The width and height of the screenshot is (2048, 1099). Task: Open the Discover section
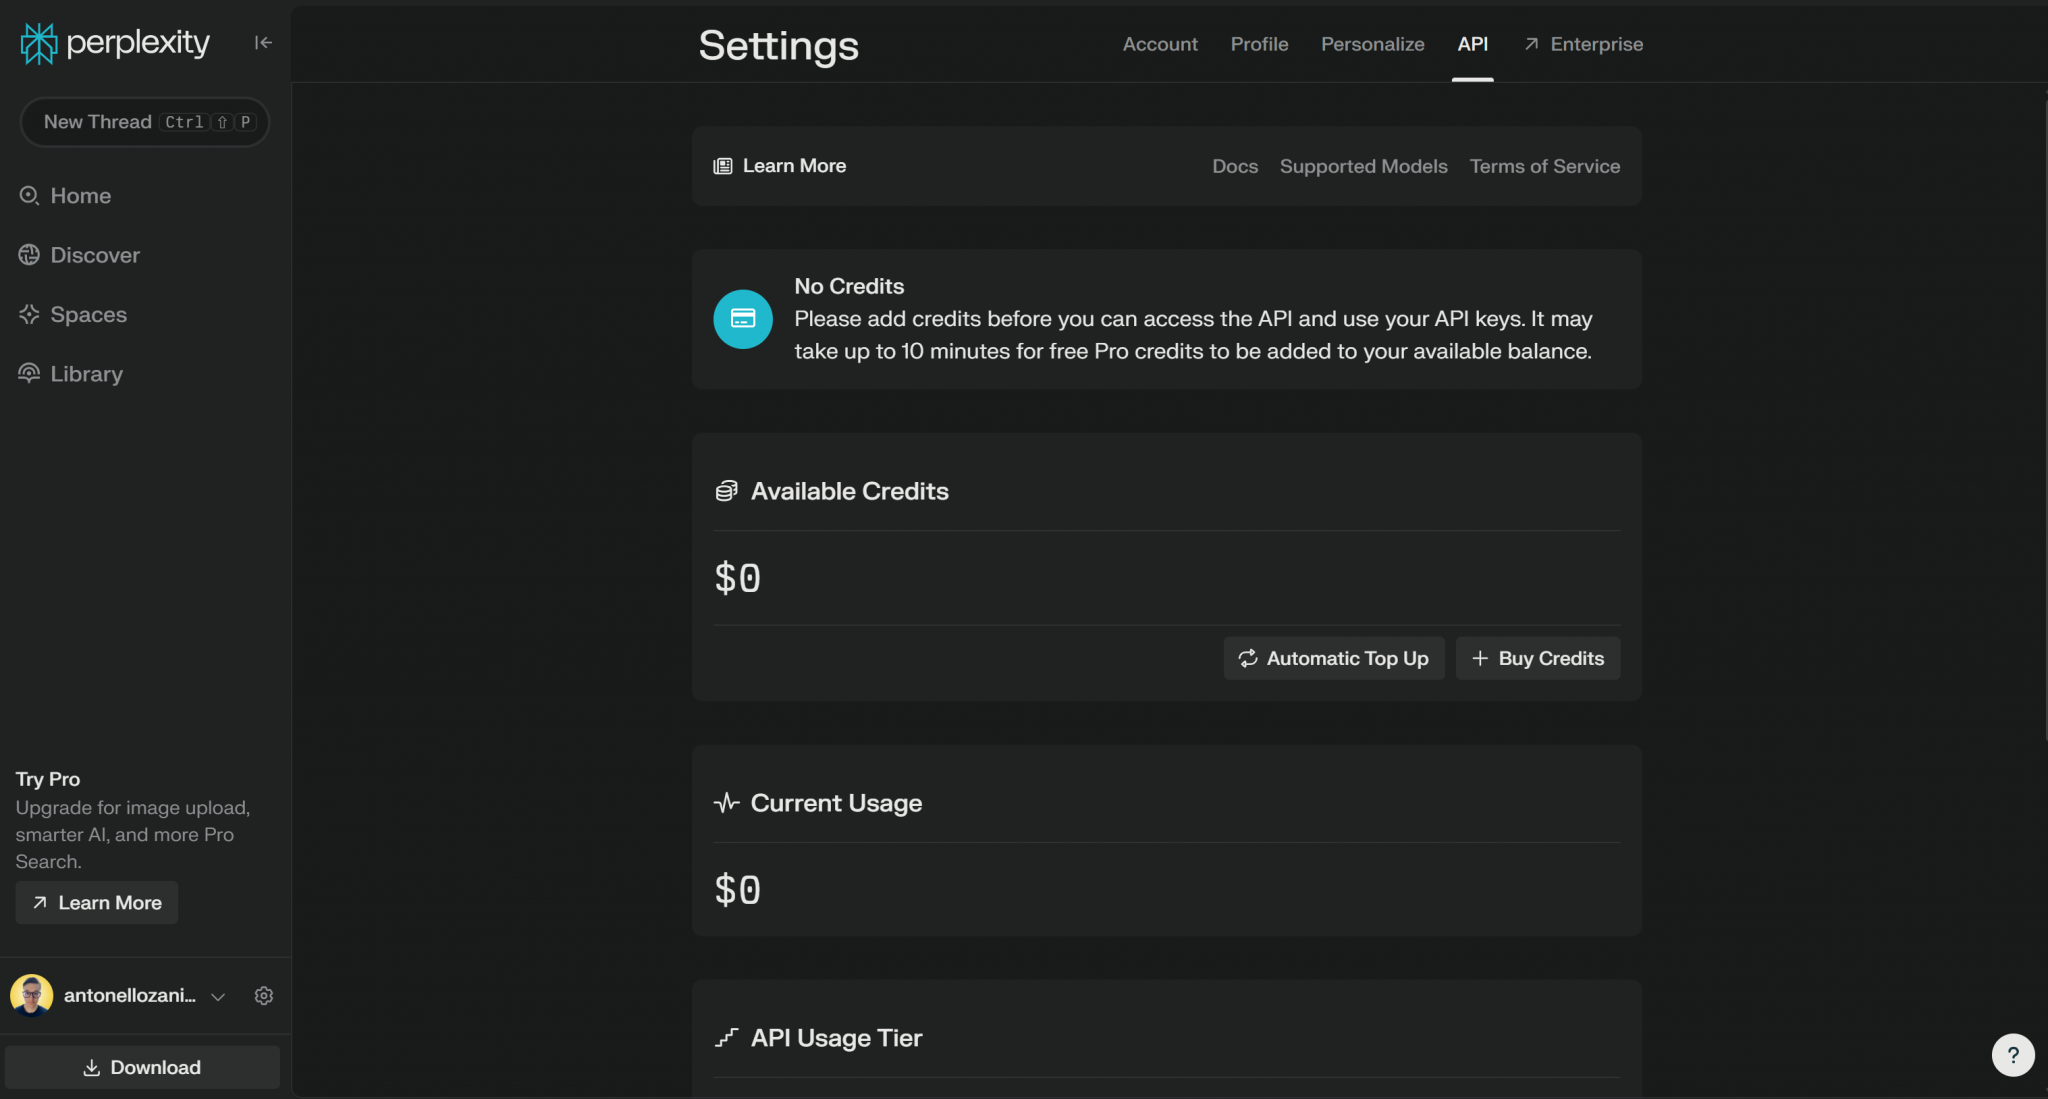[94, 255]
